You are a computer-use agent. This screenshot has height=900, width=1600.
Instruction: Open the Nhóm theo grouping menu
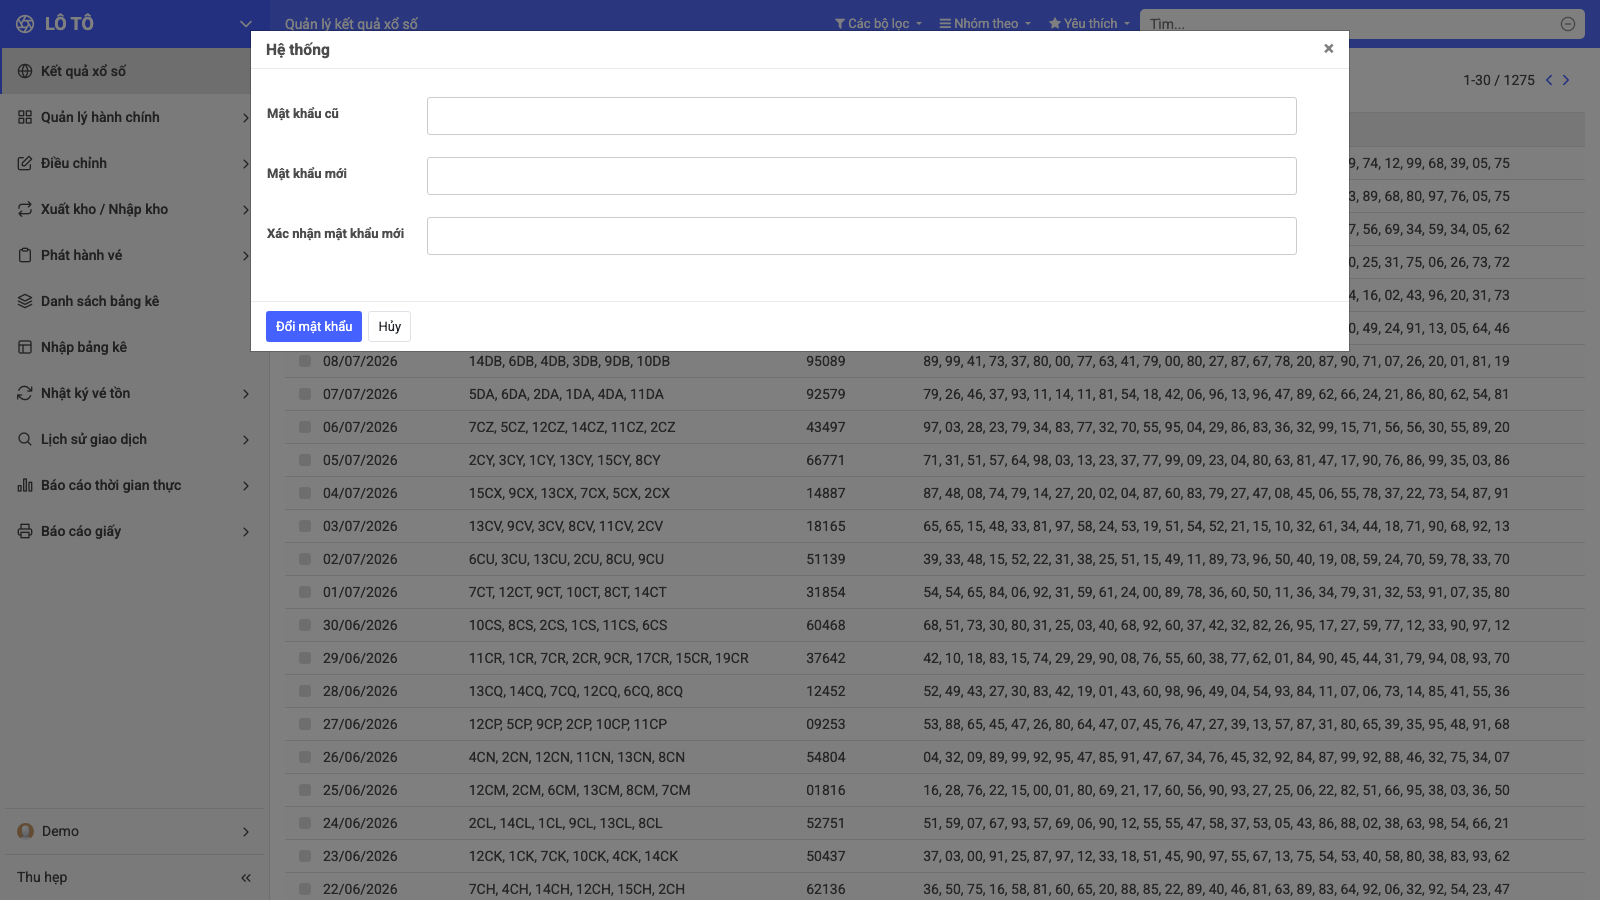985,23
